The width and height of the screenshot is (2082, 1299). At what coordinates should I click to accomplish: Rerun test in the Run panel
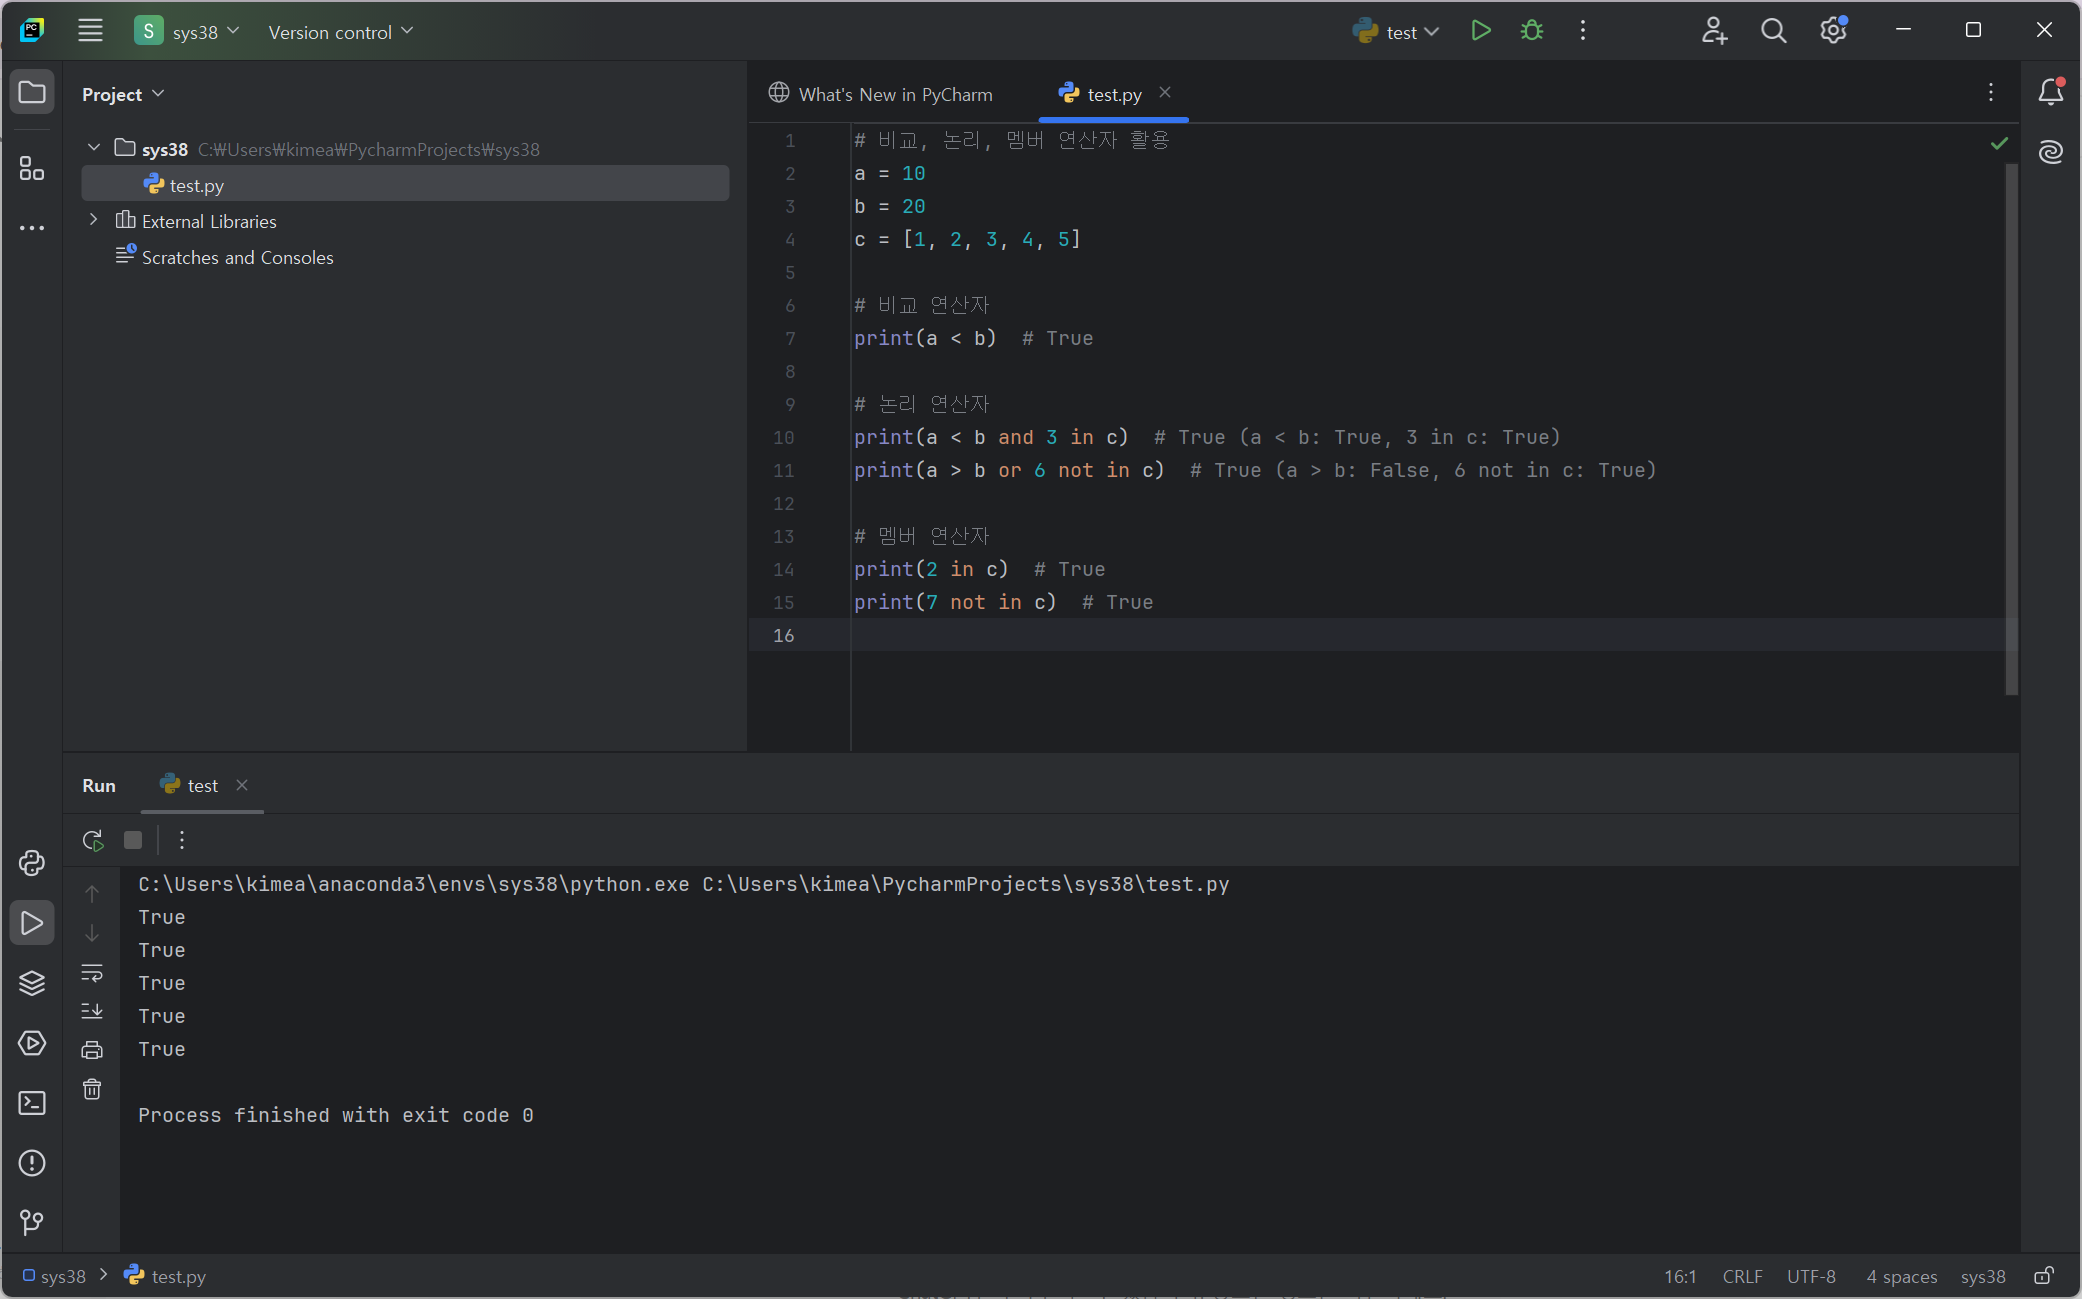coord(93,840)
